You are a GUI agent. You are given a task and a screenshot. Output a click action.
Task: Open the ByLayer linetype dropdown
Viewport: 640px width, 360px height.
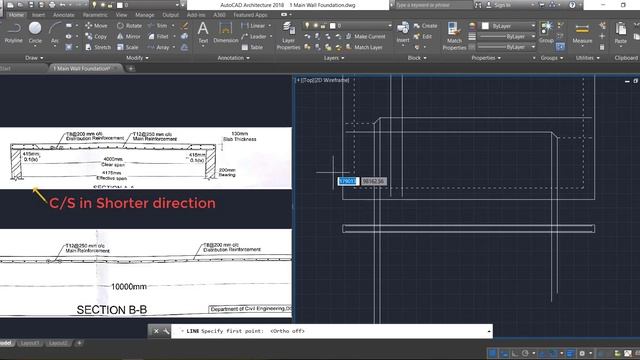pos(507,47)
